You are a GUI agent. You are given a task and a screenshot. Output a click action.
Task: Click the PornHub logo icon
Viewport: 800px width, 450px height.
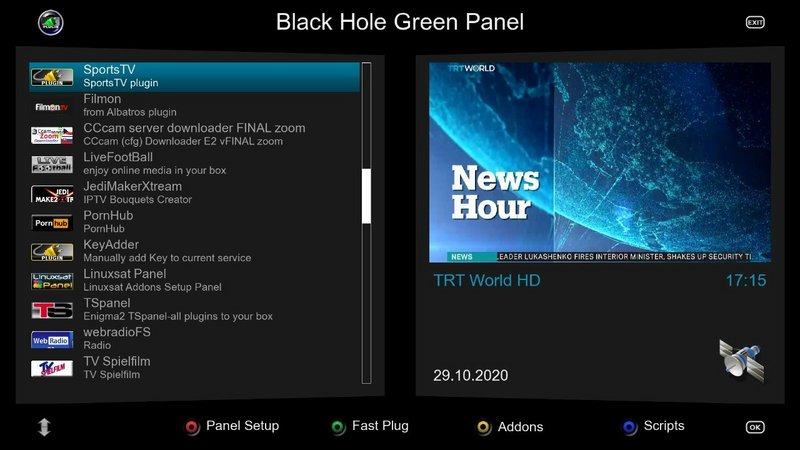pyautogui.click(x=52, y=223)
